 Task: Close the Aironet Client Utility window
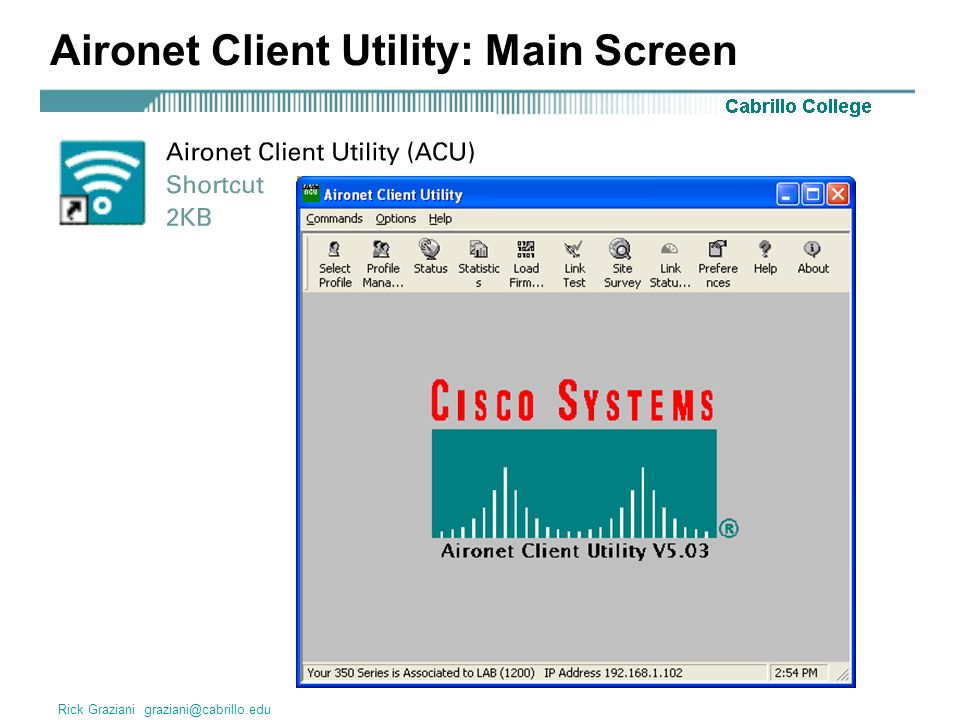click(838, 195)
